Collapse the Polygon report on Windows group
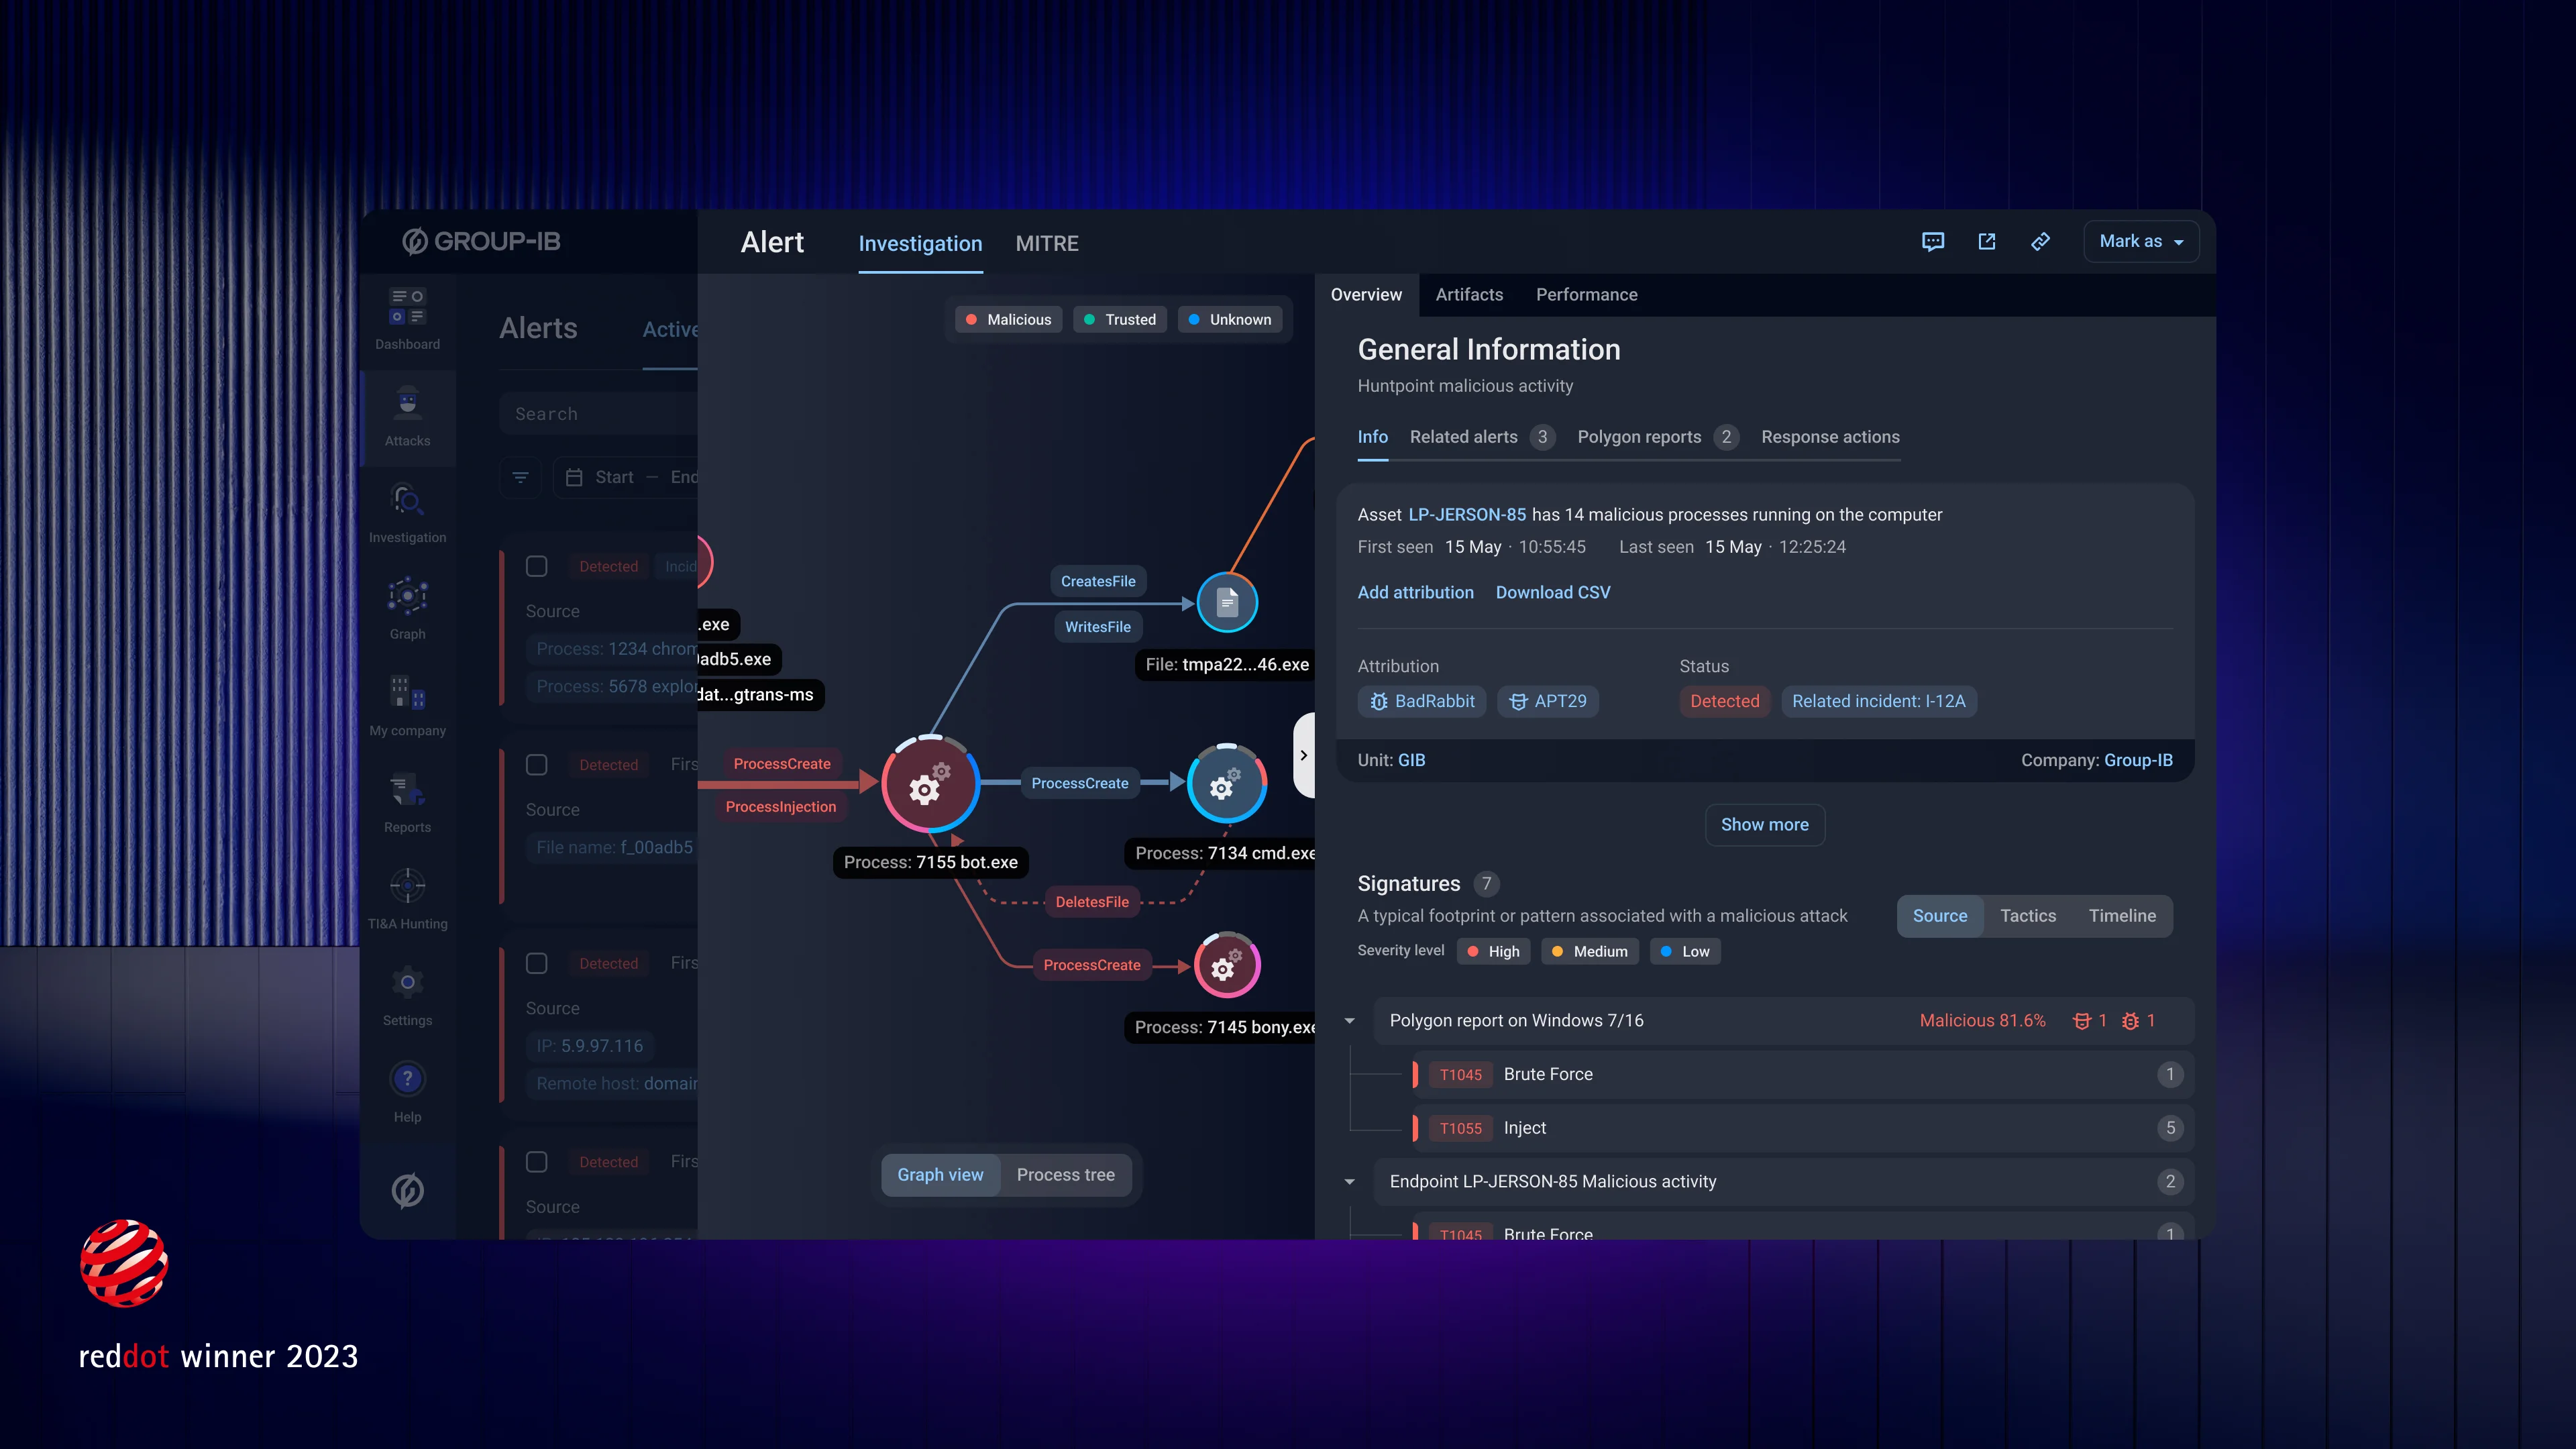Viewport: 2576px width, 1449px height. pyautogui.click(x=1349, y=1021)
